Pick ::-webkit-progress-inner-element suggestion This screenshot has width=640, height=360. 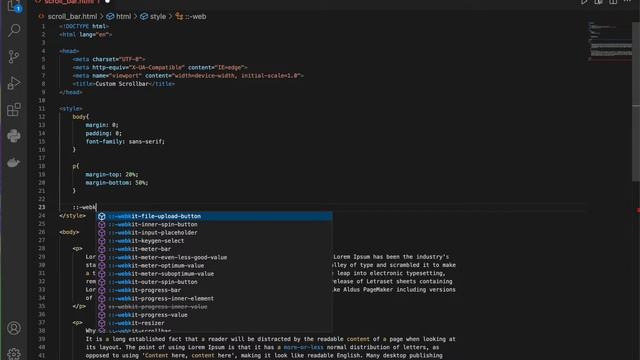(x=214, y=298)
